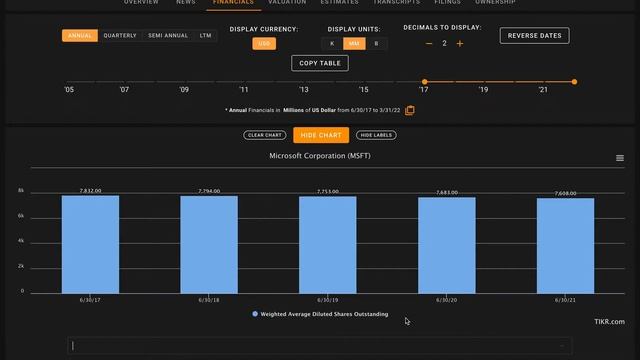Decrease decimals with the minus icon
This screenshot has width=640, height=360.
tap(429, 44)
